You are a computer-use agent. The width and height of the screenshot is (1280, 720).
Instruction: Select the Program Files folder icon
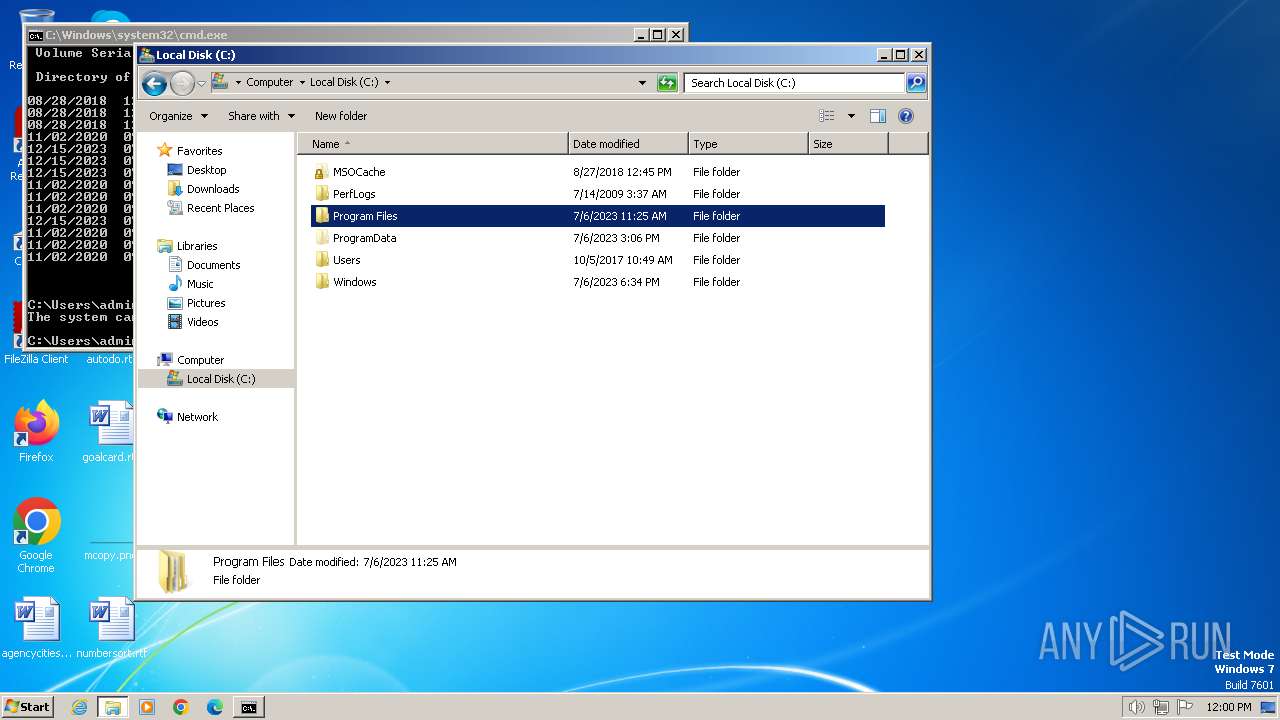321,216
